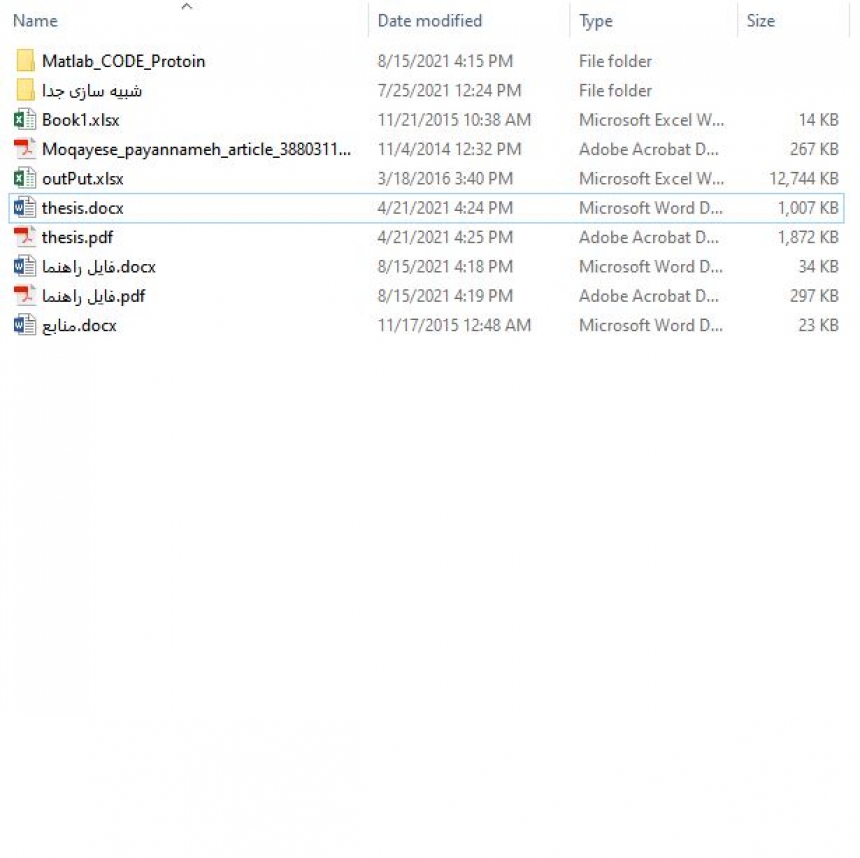This screenshot has width=860, height=858.
Task: Click the date 11/21/2015 10:38 AM
Action: click(454, 120)
